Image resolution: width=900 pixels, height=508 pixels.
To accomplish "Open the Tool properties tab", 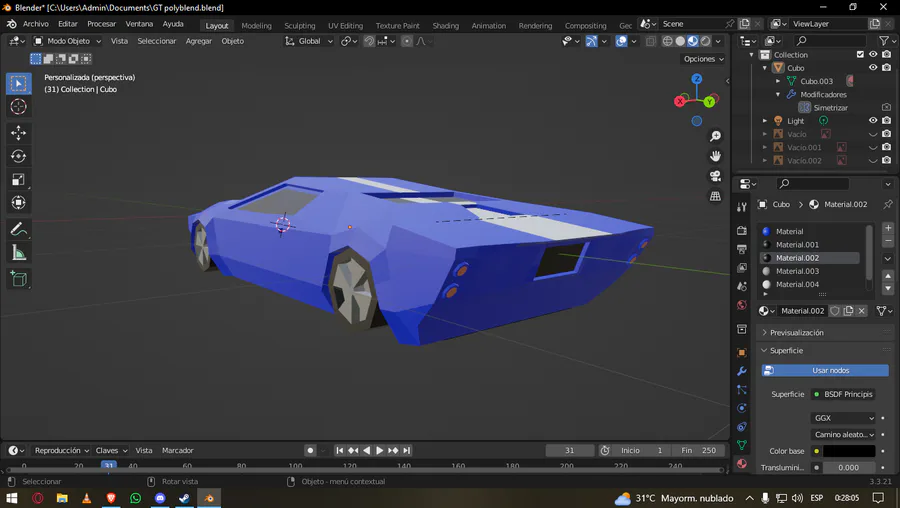I will tap(742, 207).
